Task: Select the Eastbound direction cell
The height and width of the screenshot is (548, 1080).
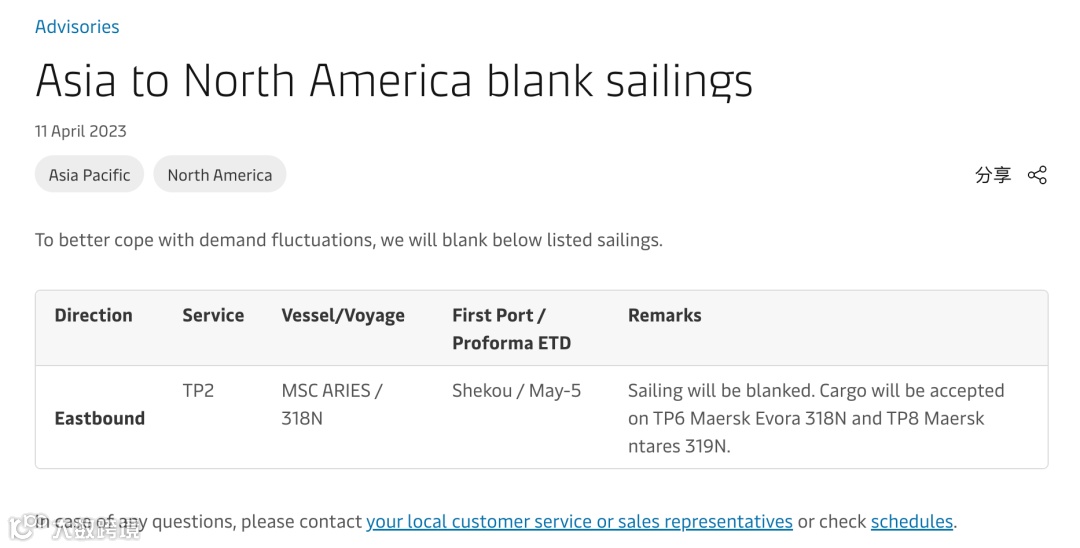Action: click(x=99, y=418)
